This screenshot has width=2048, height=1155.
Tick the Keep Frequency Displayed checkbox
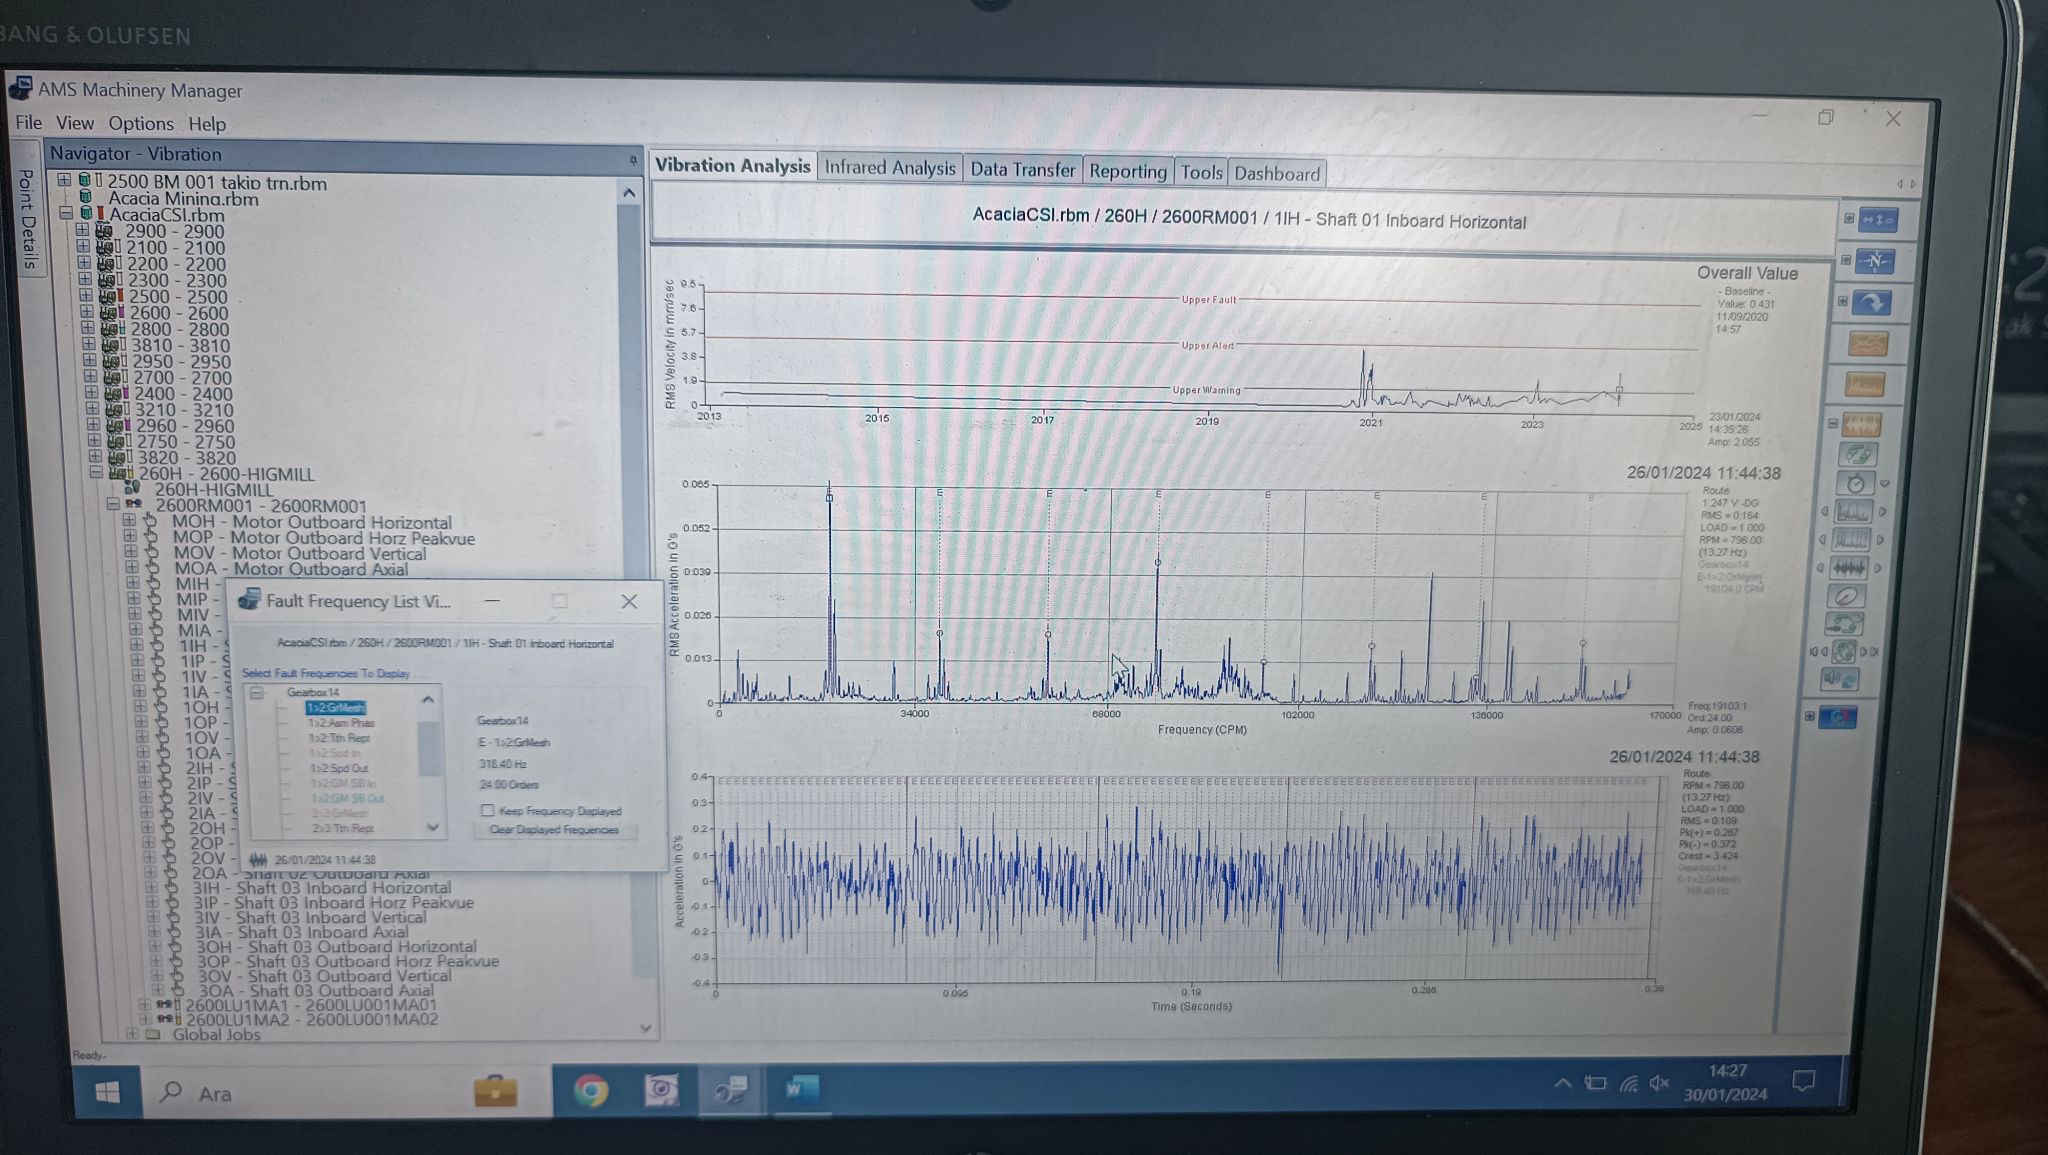[488, 810]
